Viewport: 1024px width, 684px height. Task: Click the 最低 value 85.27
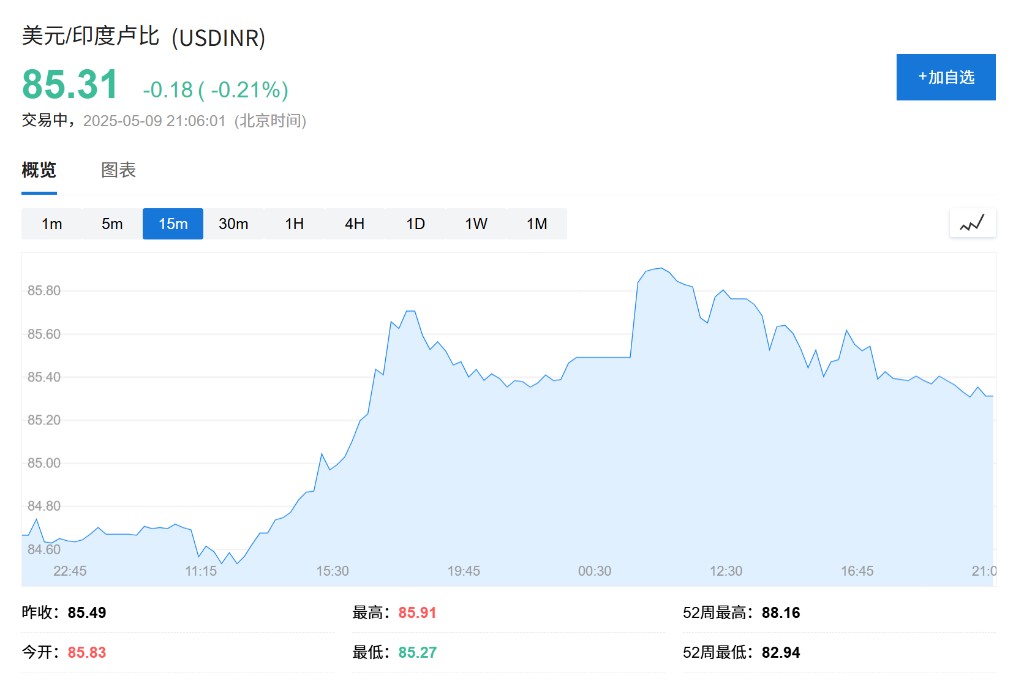coord(417,653)
